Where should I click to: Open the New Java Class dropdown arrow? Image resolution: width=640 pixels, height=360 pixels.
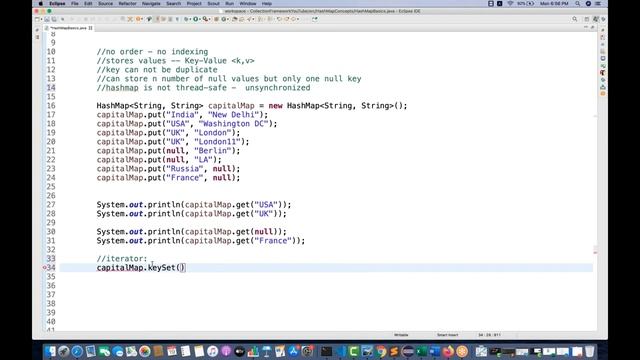tap(228, 19)
